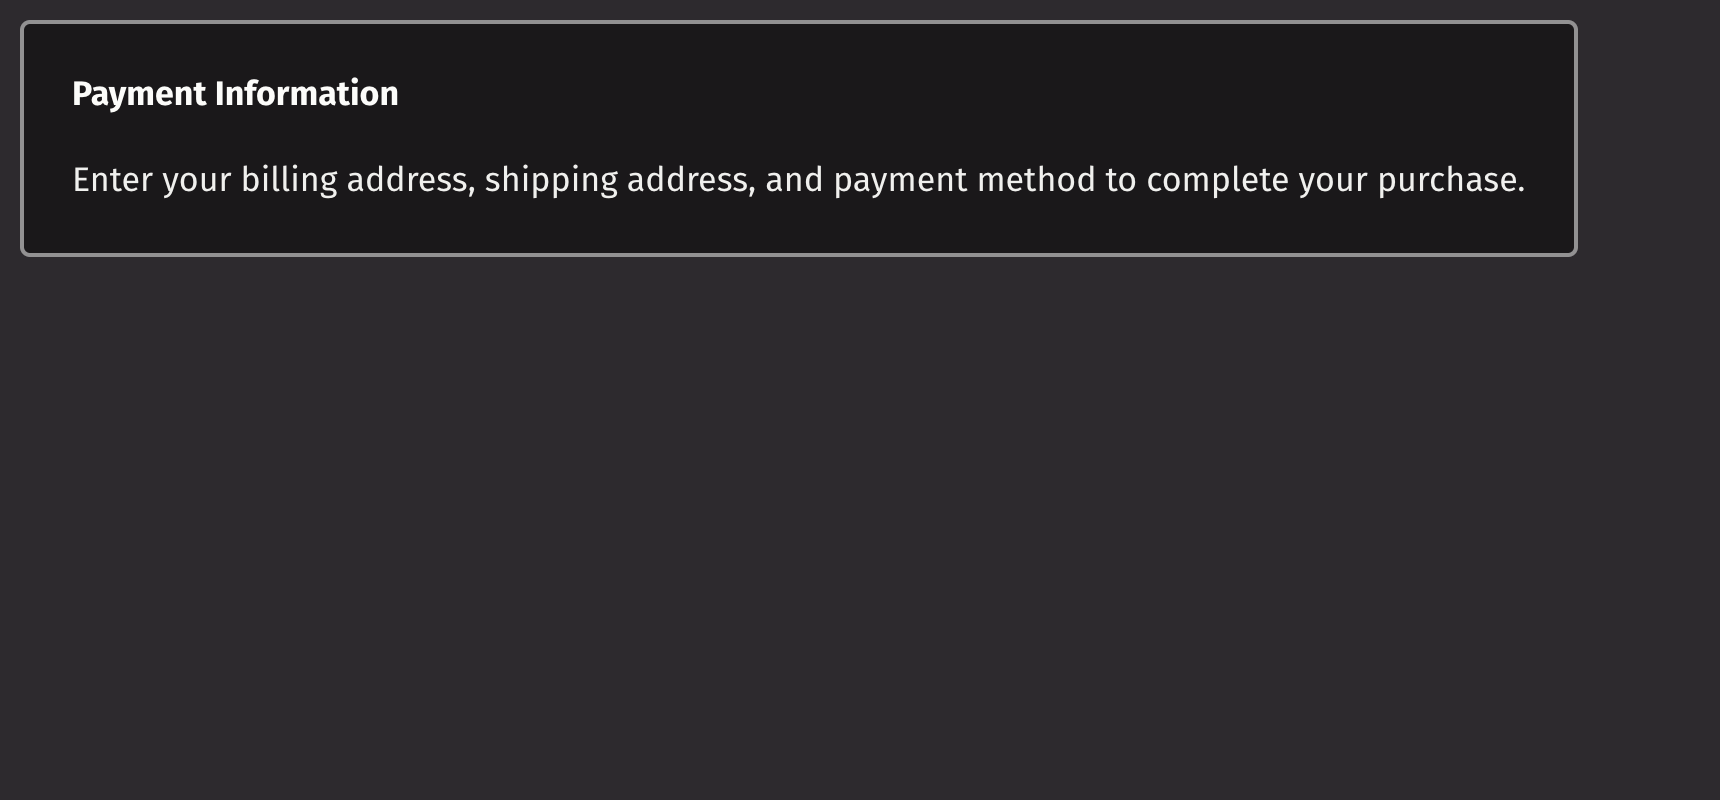Click the word "your" before "billing"
The width and height of the screenshot is (1720, 800).
(196, 180)
